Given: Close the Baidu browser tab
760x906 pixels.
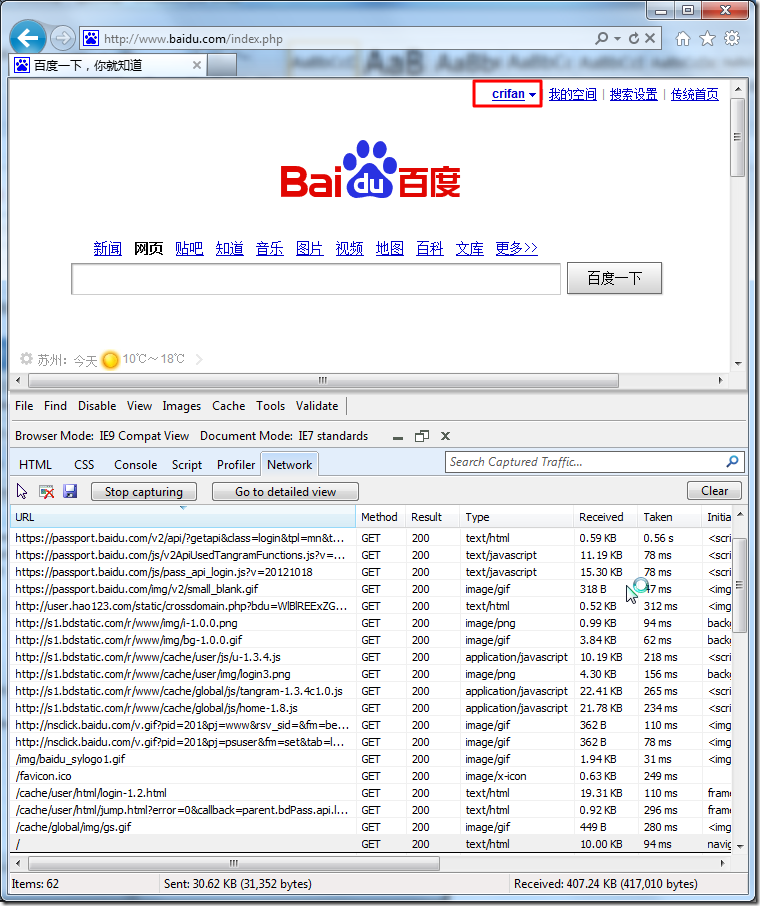Looking at the screenshot, I should click(197, 65).
